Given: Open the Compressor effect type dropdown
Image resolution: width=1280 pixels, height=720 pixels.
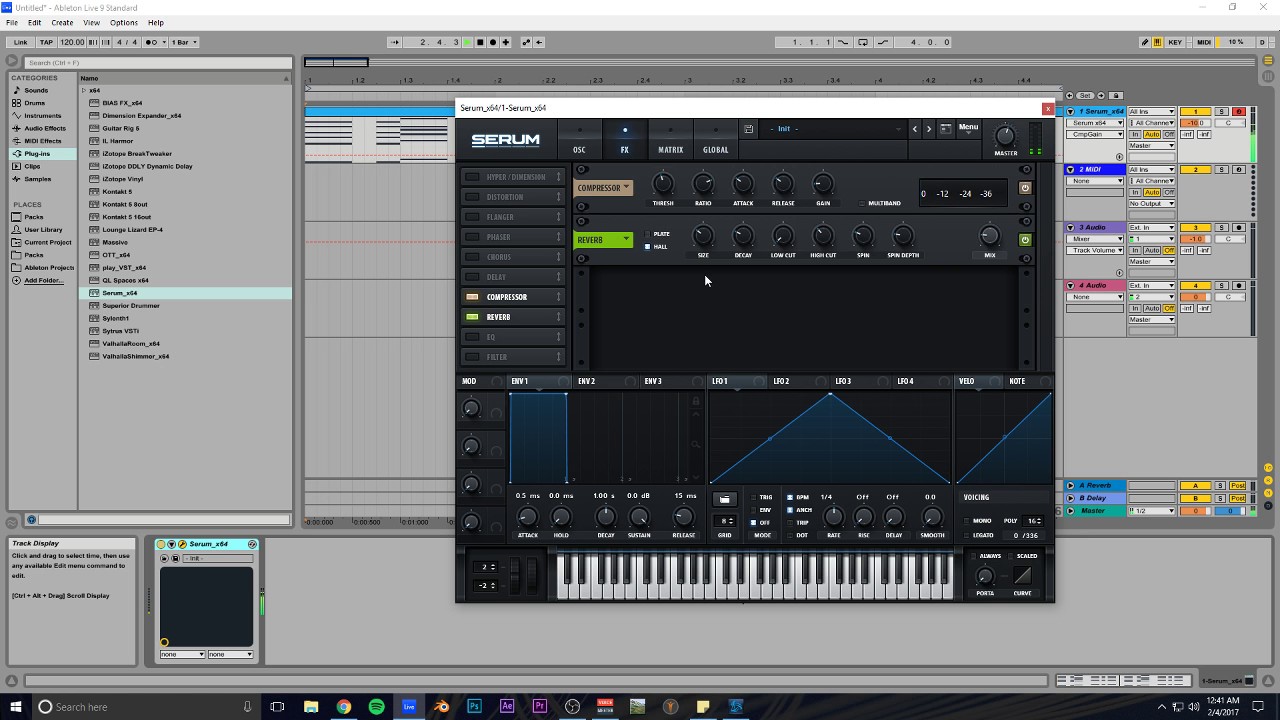Looking at the screenshot, I should 603,188.
